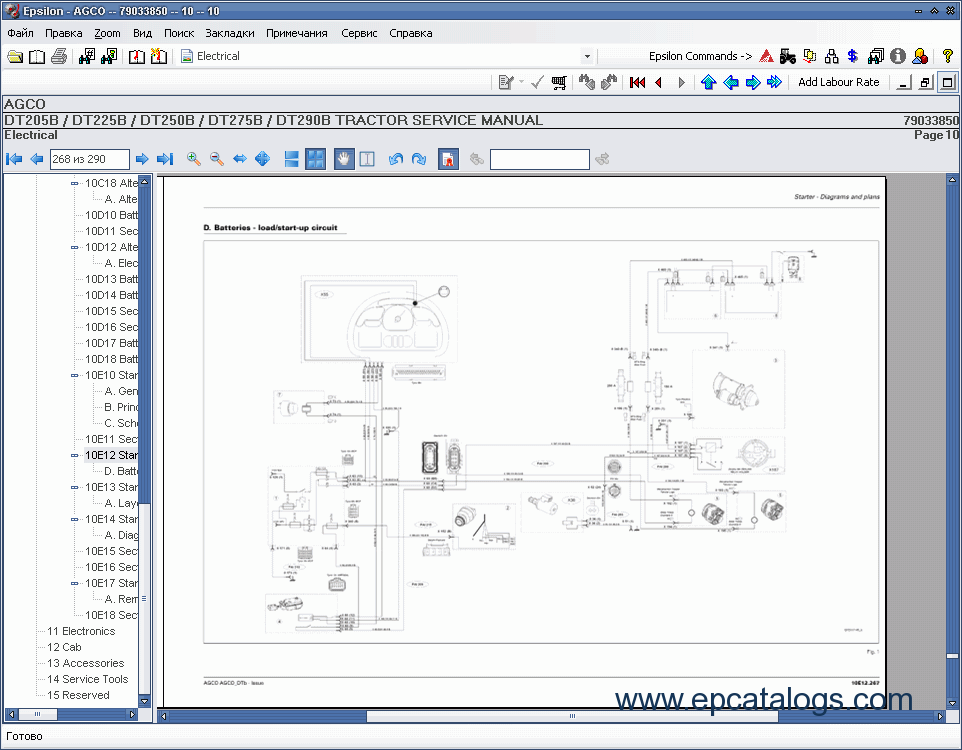962x750 pixels.
Task: Open the Вид menu
Action: [142, 33]
